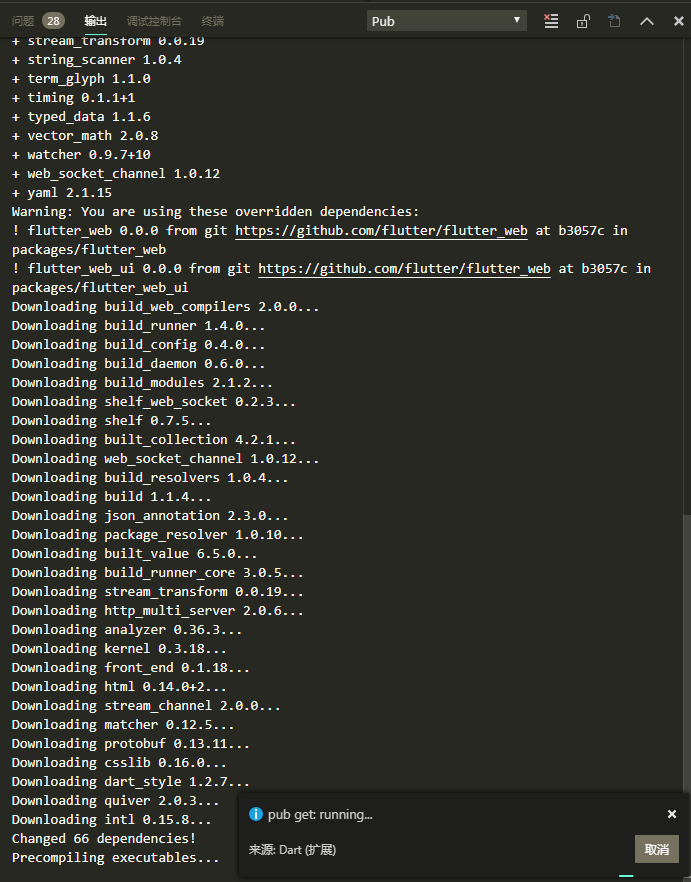This screenshot has width=691, height=882.
Task: Open the 调试控制台 tab
Action: click(154, 21)
